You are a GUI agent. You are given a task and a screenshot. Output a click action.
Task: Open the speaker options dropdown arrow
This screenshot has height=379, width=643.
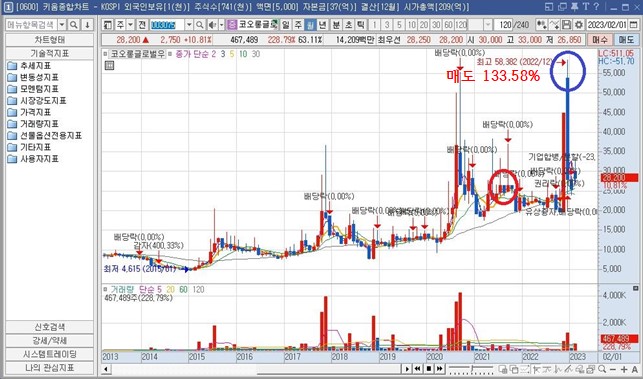(221, 25)
